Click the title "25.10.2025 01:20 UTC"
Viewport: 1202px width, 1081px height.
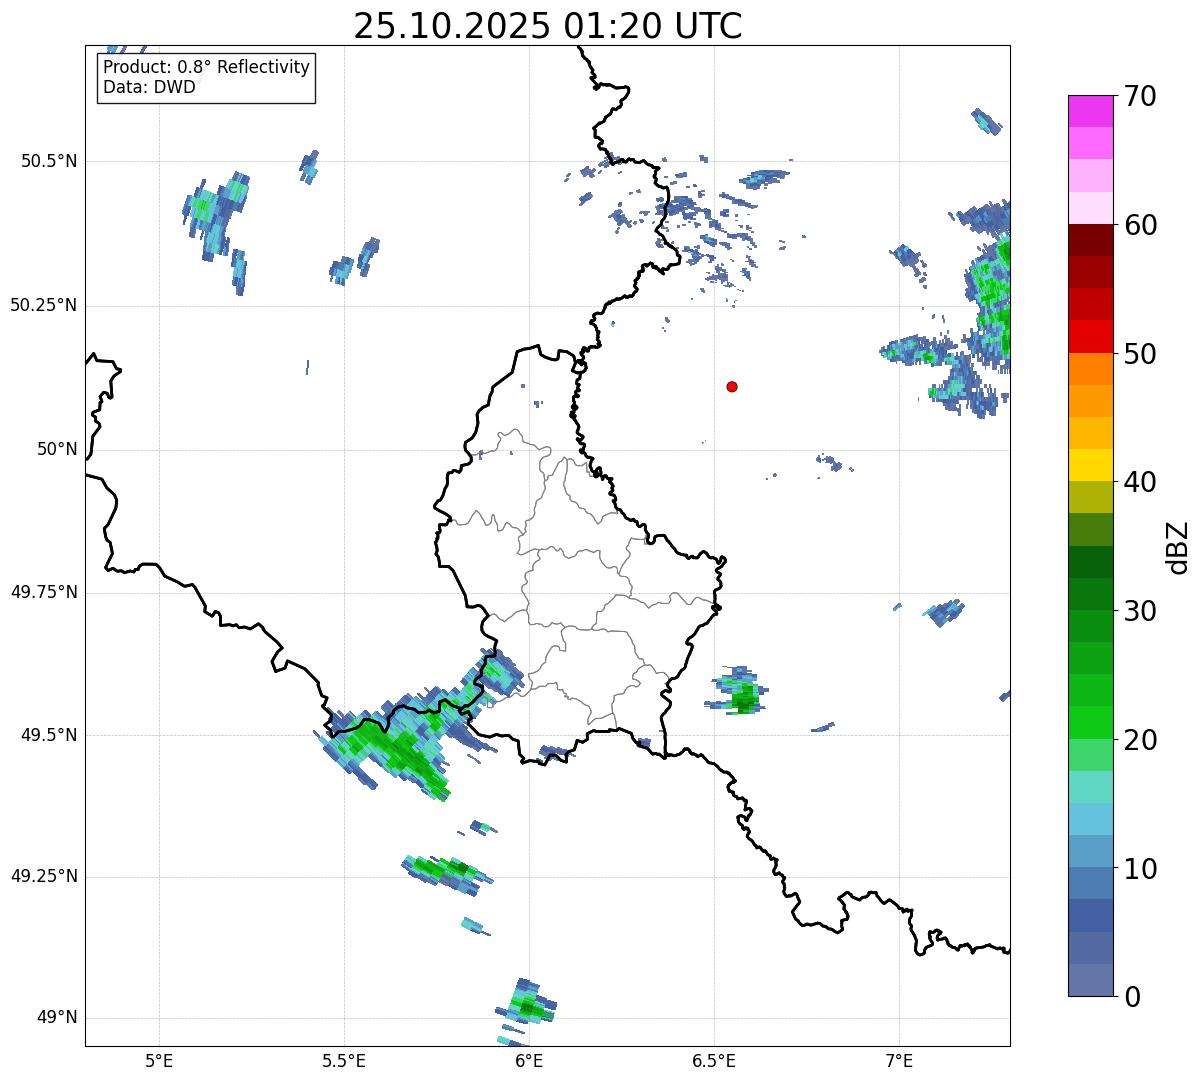[x=547, y=25]
